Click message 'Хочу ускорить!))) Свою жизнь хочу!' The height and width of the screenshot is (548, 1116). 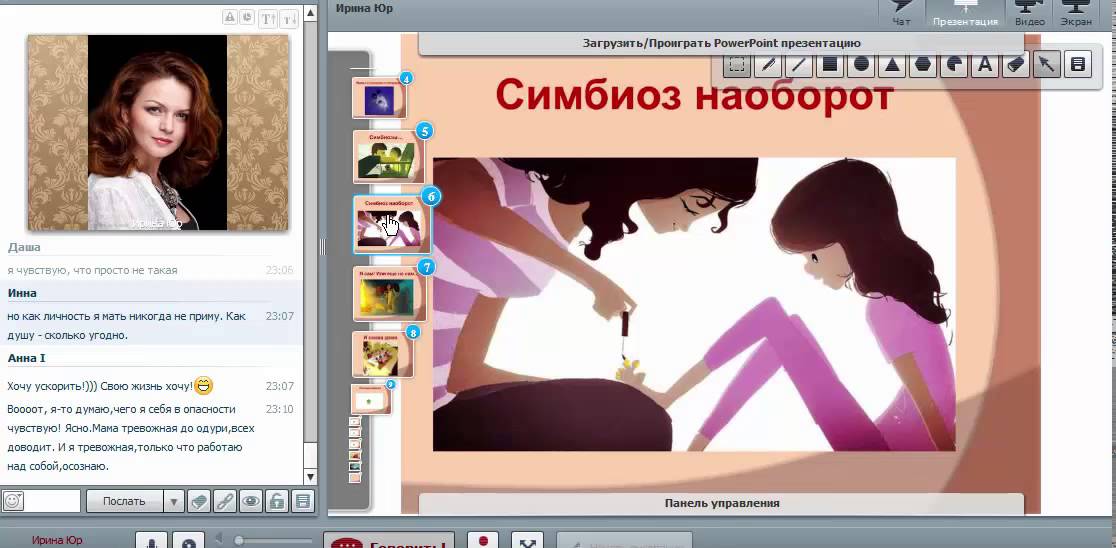[x=100, y=386]
